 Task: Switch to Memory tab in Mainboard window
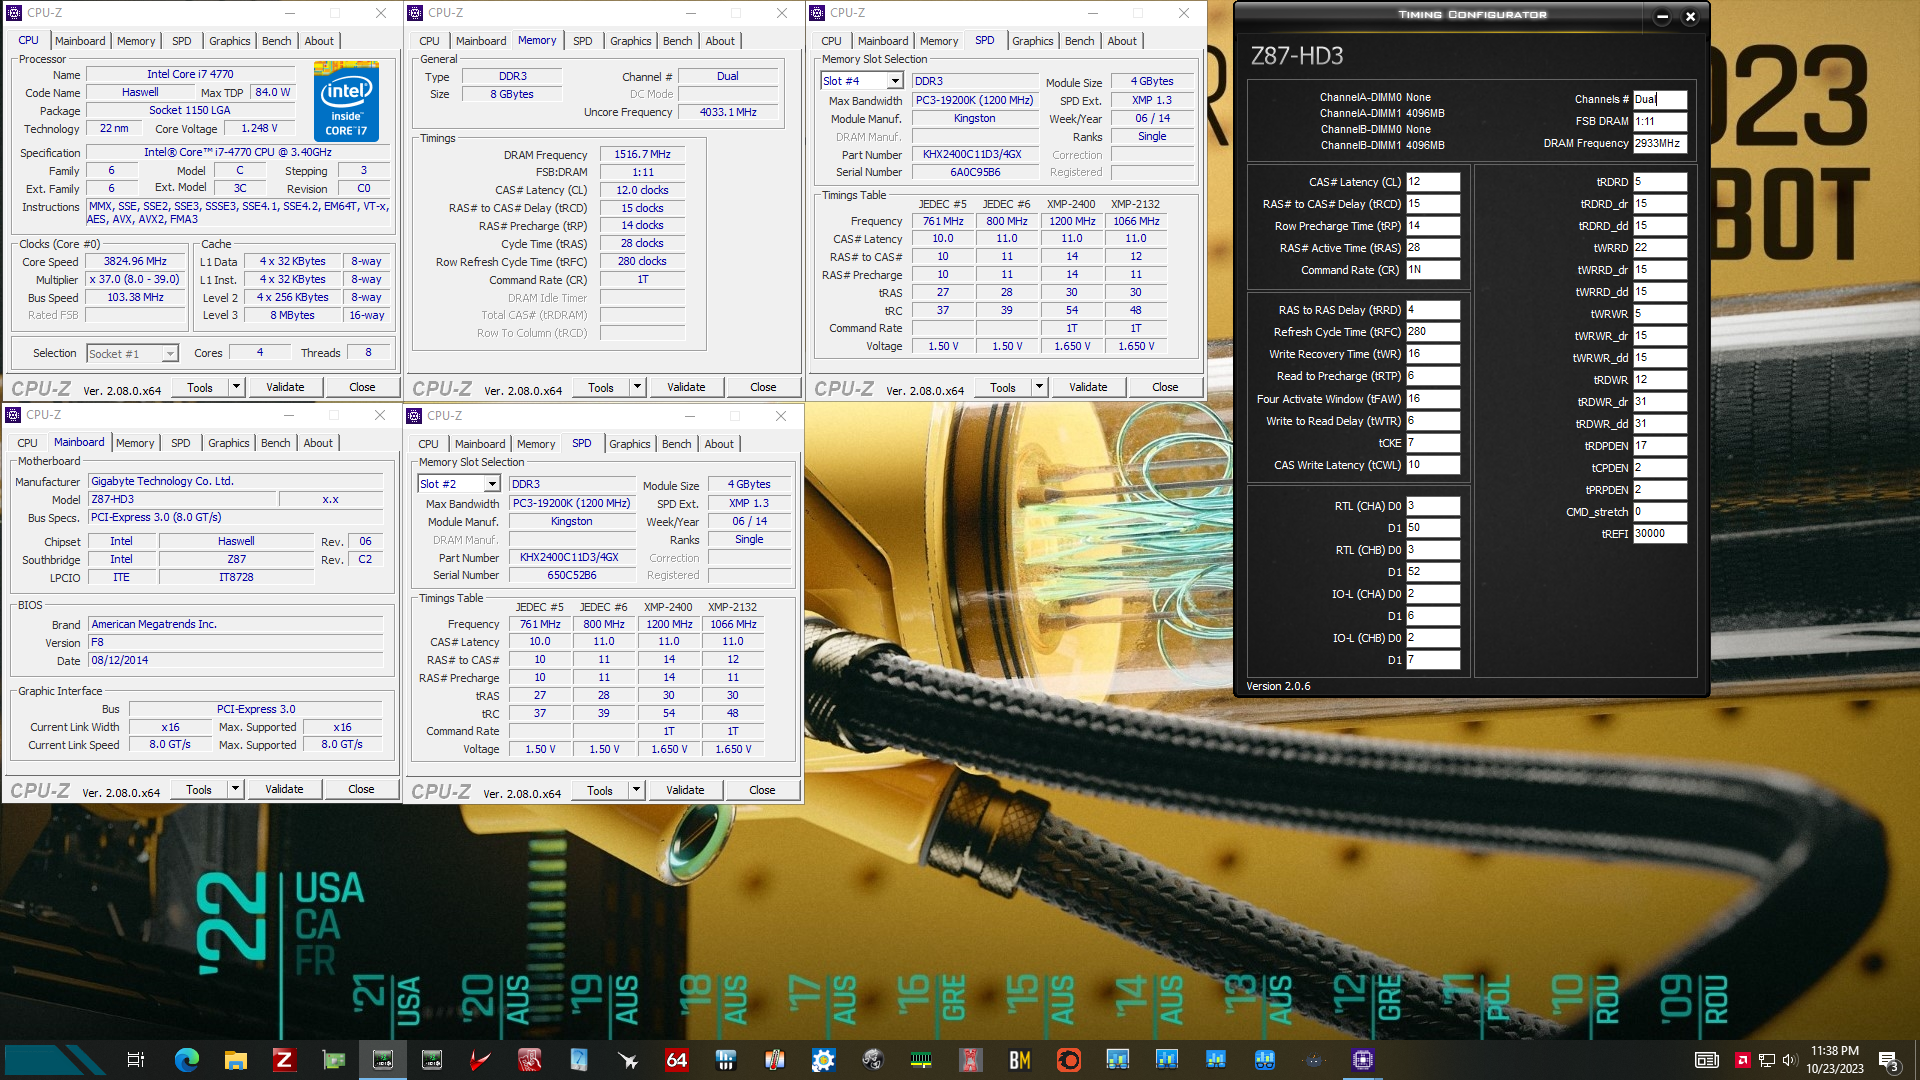pos(135,443)
